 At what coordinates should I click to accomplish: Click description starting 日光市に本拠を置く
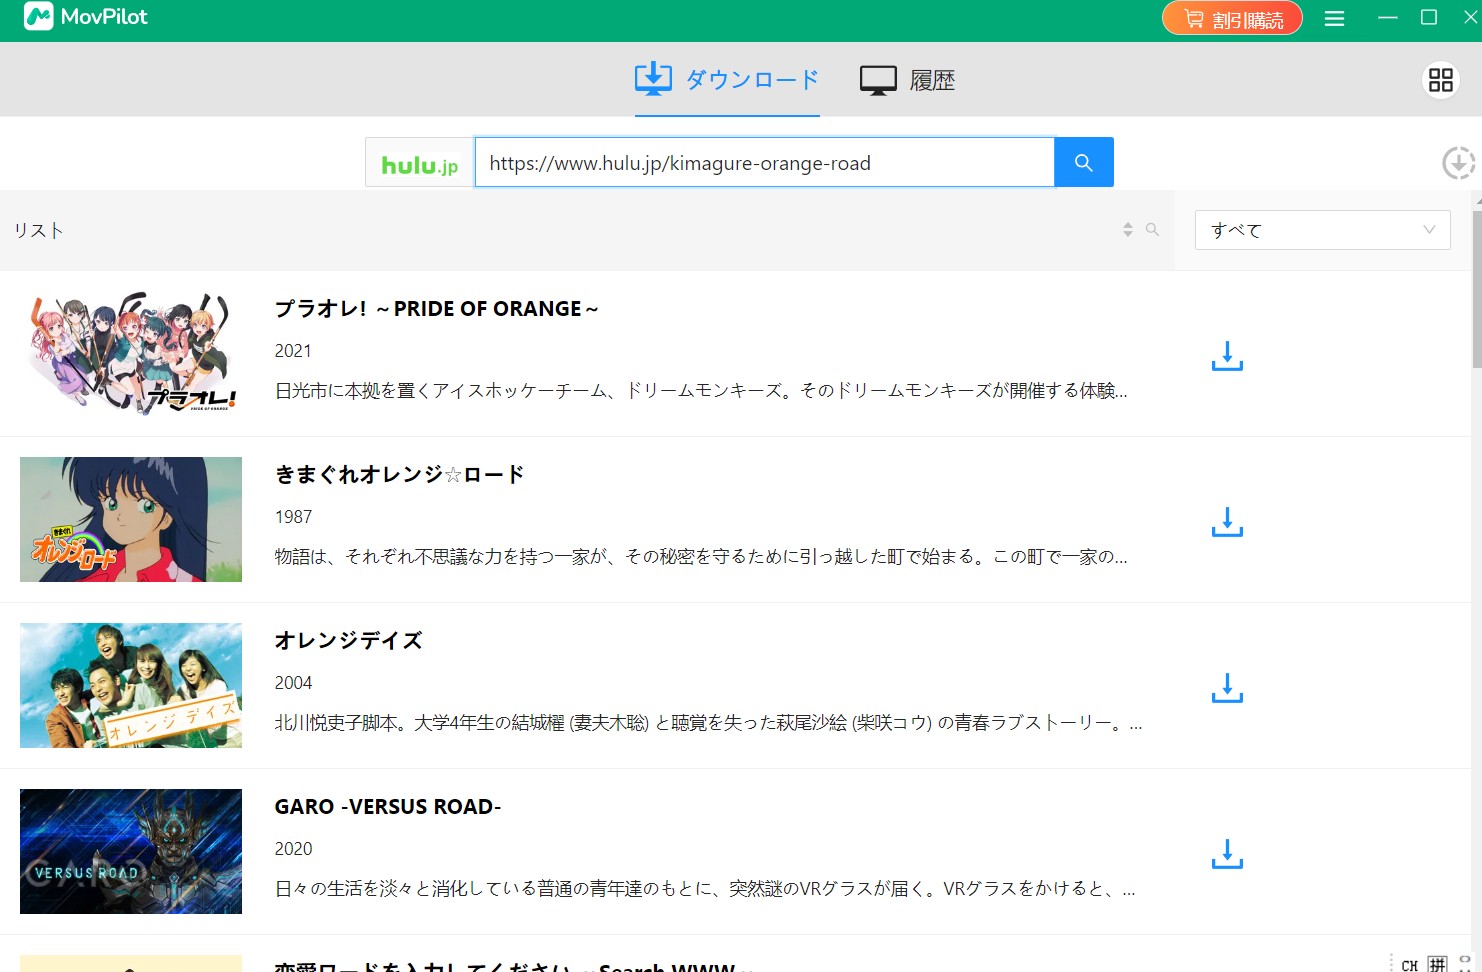(x=701, y=391)
